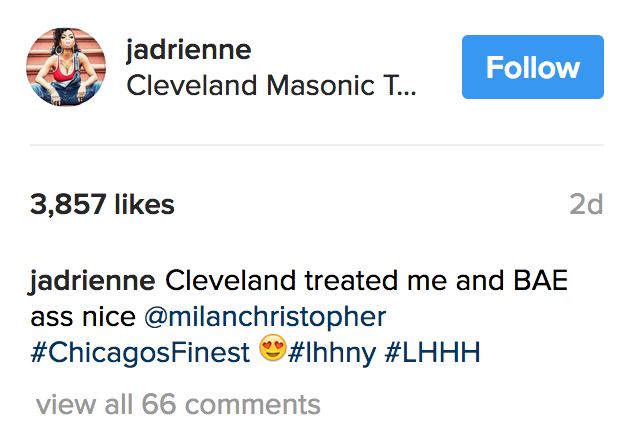Screen dimensions: 628x424
Task: Click the horizontal divider below the header
Action: [316, 145]
